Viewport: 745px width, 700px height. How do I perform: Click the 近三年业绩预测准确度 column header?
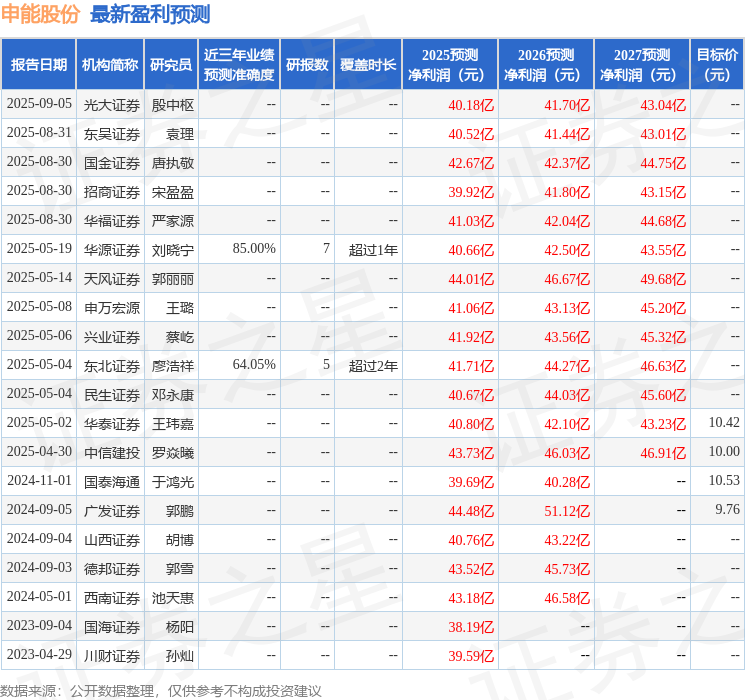239,65
